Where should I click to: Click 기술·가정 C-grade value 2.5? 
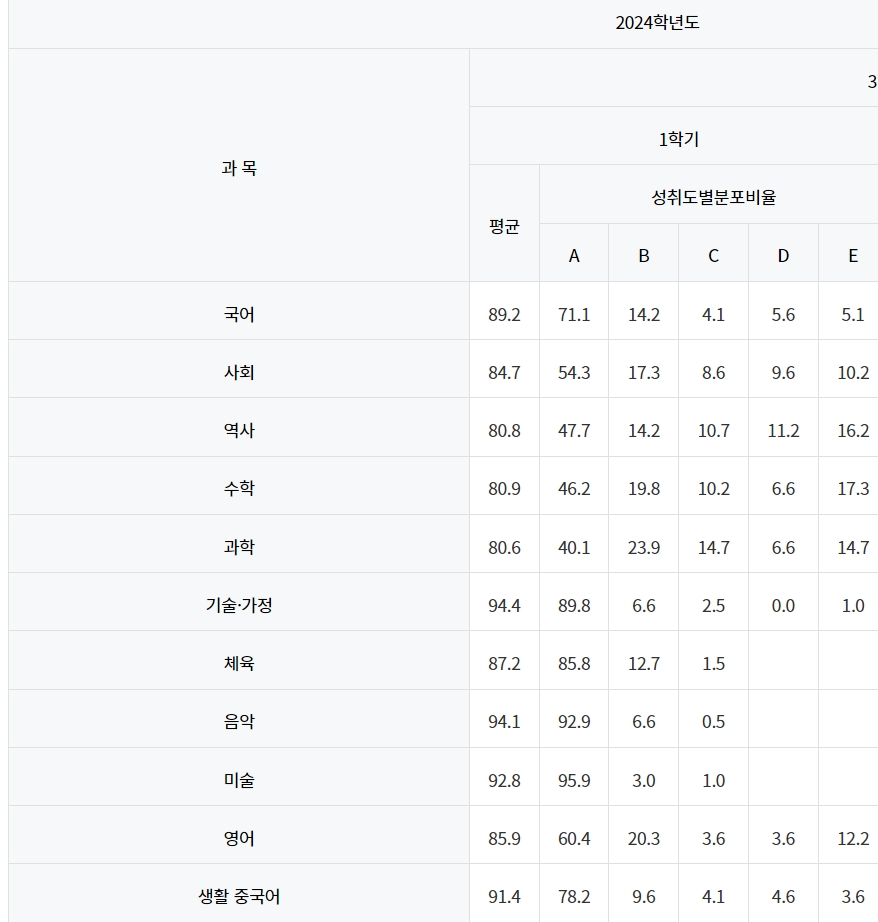pyautogui.click(x=713, y=606)
